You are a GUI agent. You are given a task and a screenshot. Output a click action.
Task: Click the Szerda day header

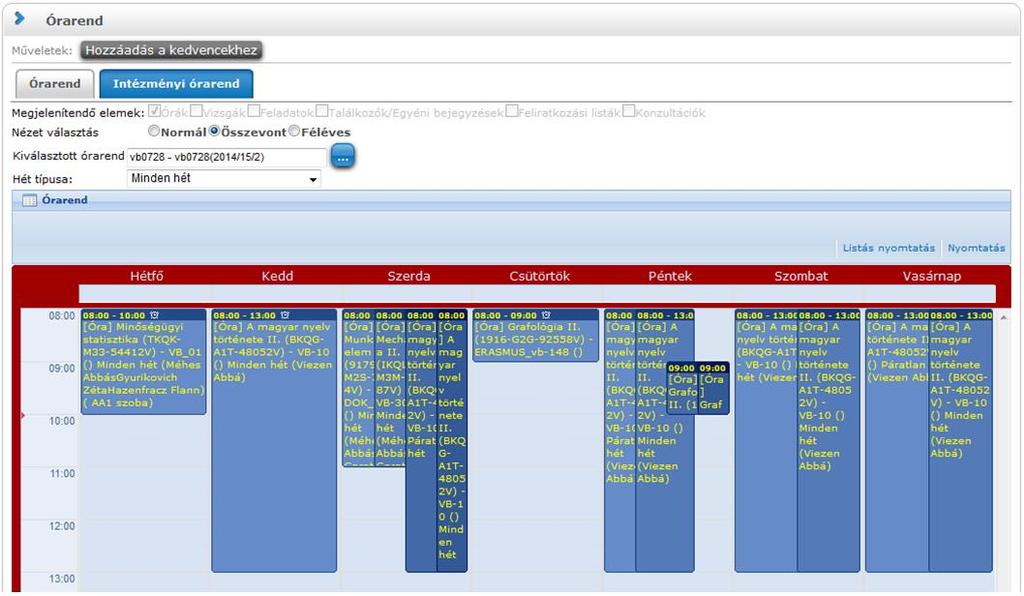pos(409,276)
